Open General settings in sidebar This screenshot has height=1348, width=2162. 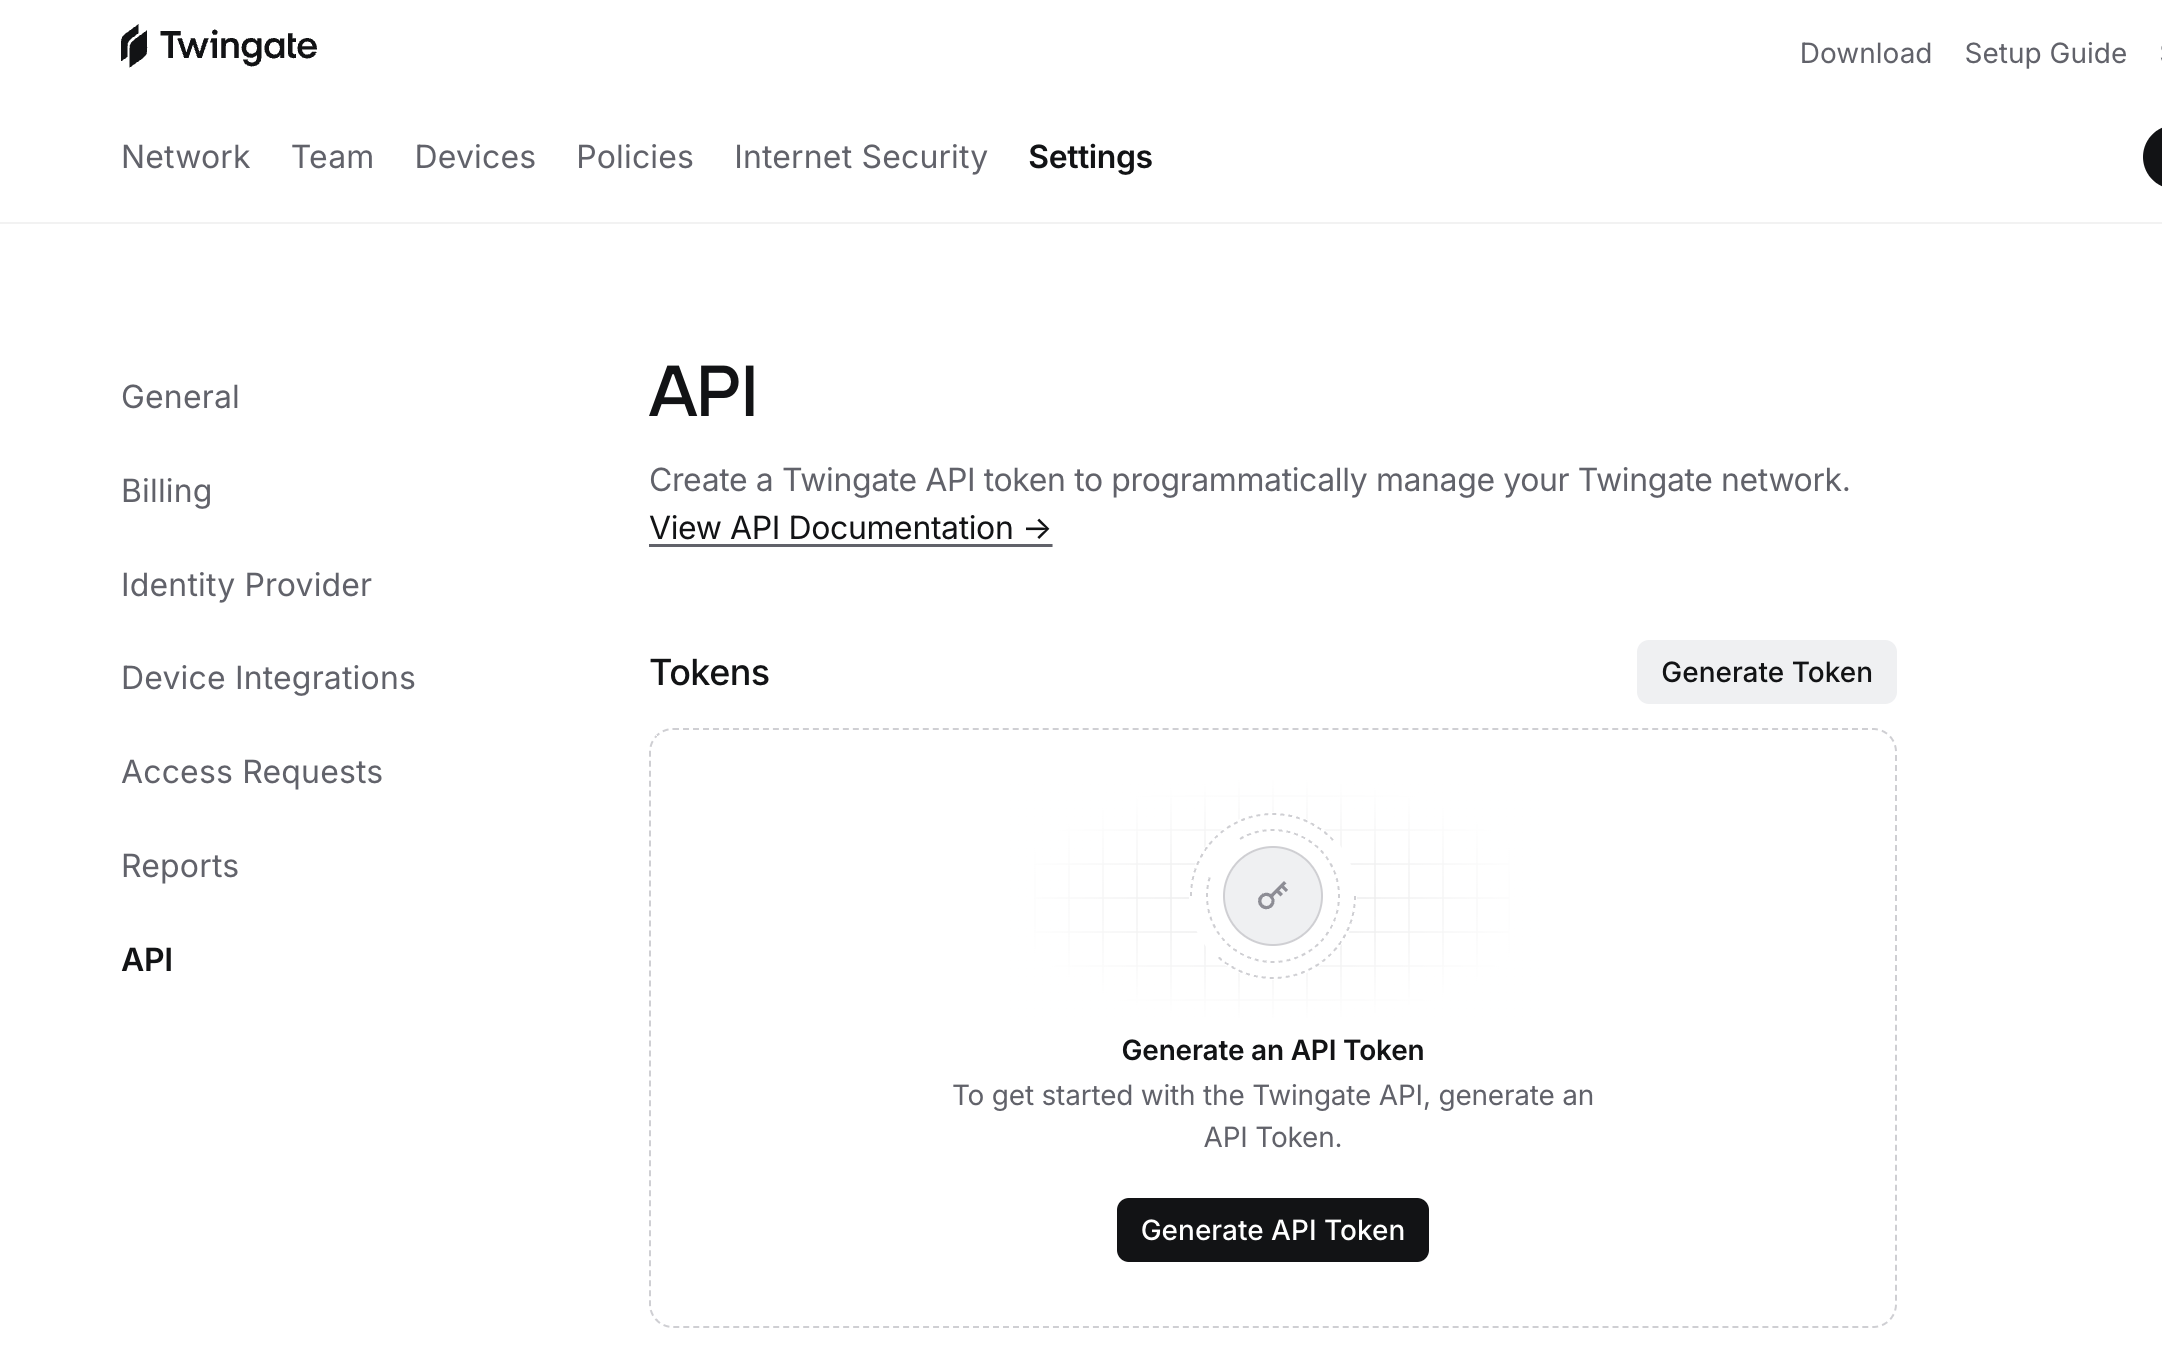pos(180,397)
